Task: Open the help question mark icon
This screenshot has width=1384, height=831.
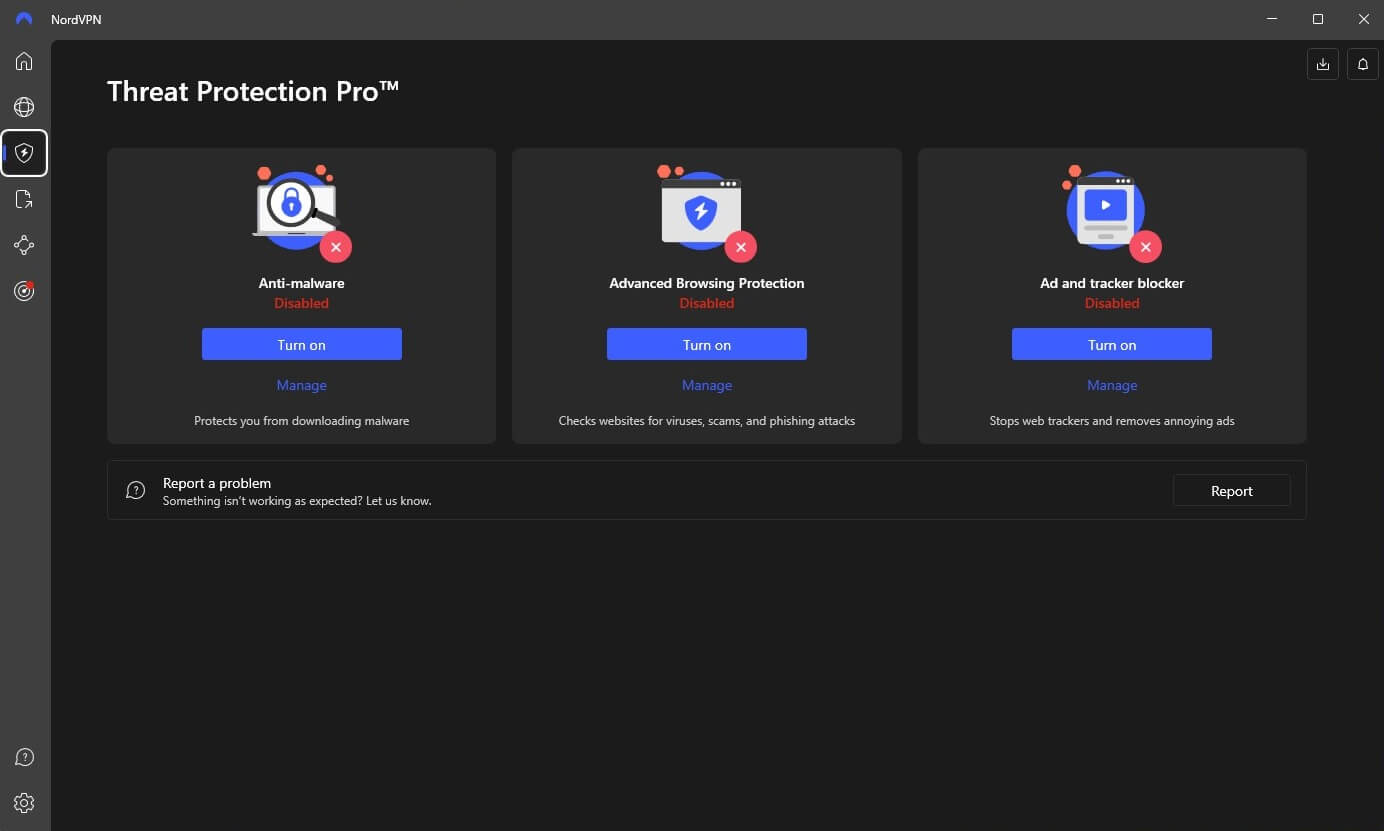Action: (x=24, y=757)
